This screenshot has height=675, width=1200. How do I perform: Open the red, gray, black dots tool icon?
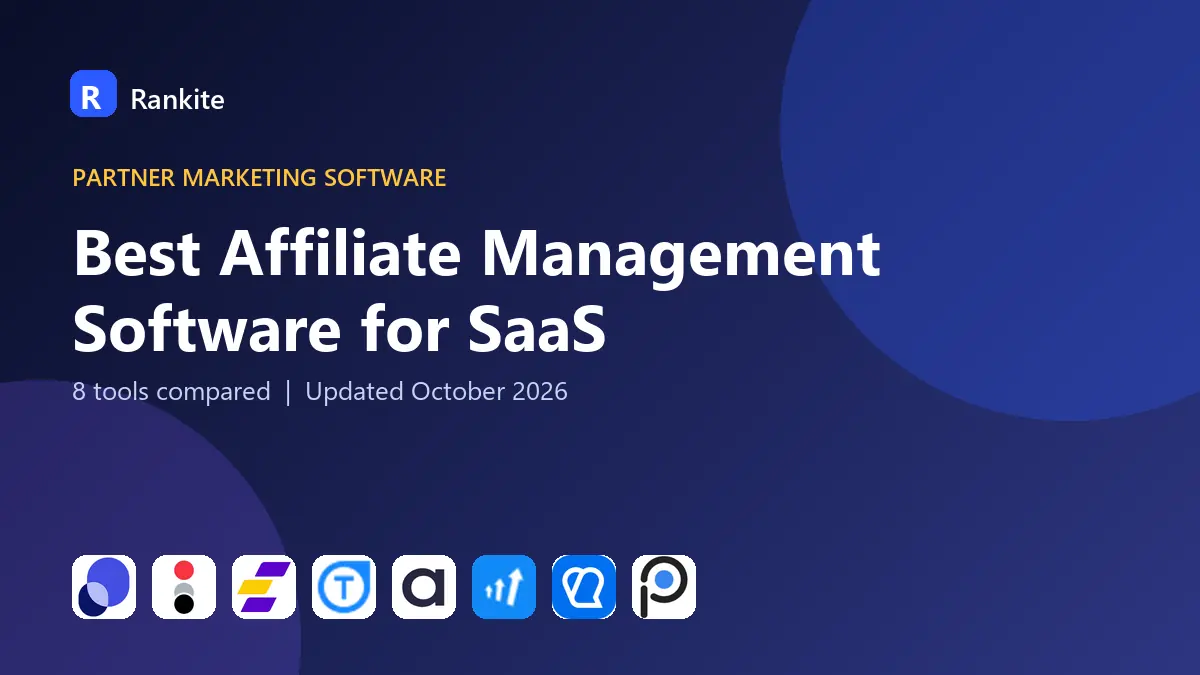pyautogui.click(x=184, y=587)
